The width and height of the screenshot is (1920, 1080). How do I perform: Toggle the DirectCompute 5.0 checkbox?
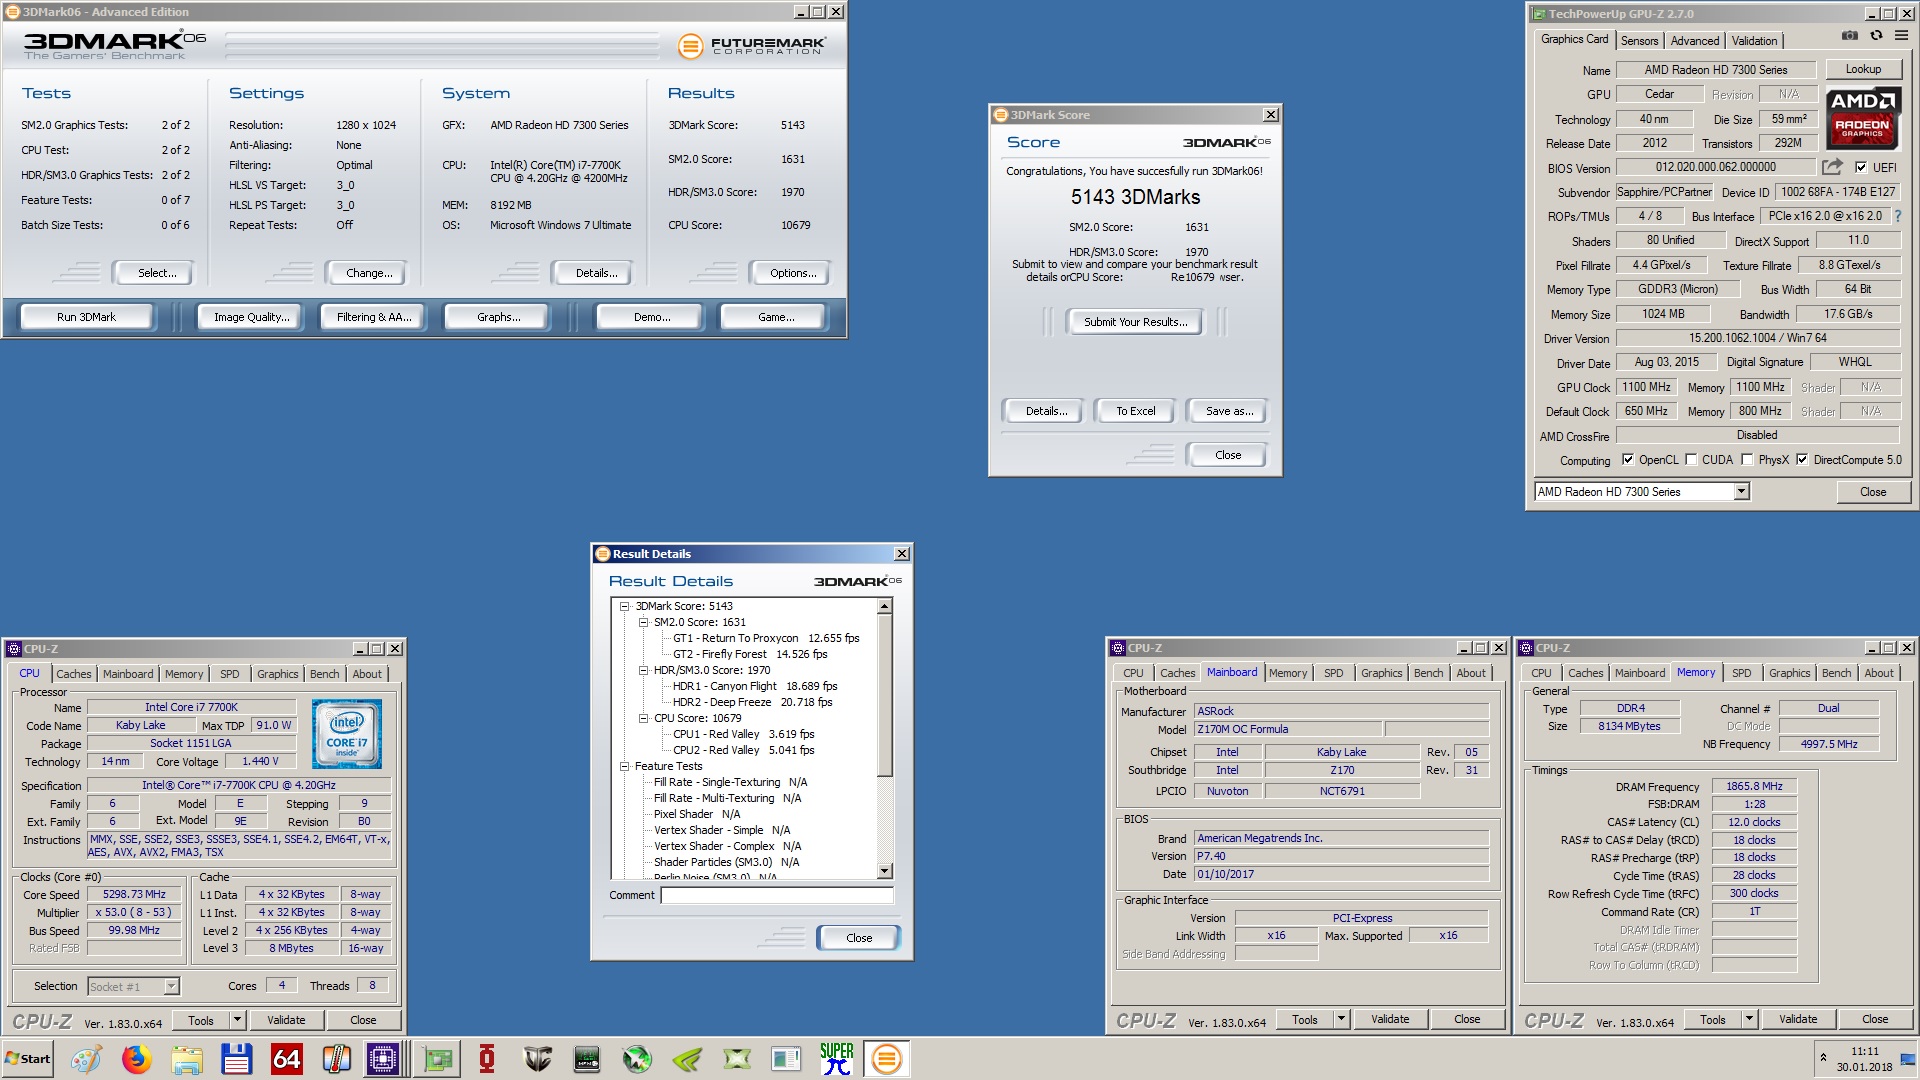point(1802,460)
